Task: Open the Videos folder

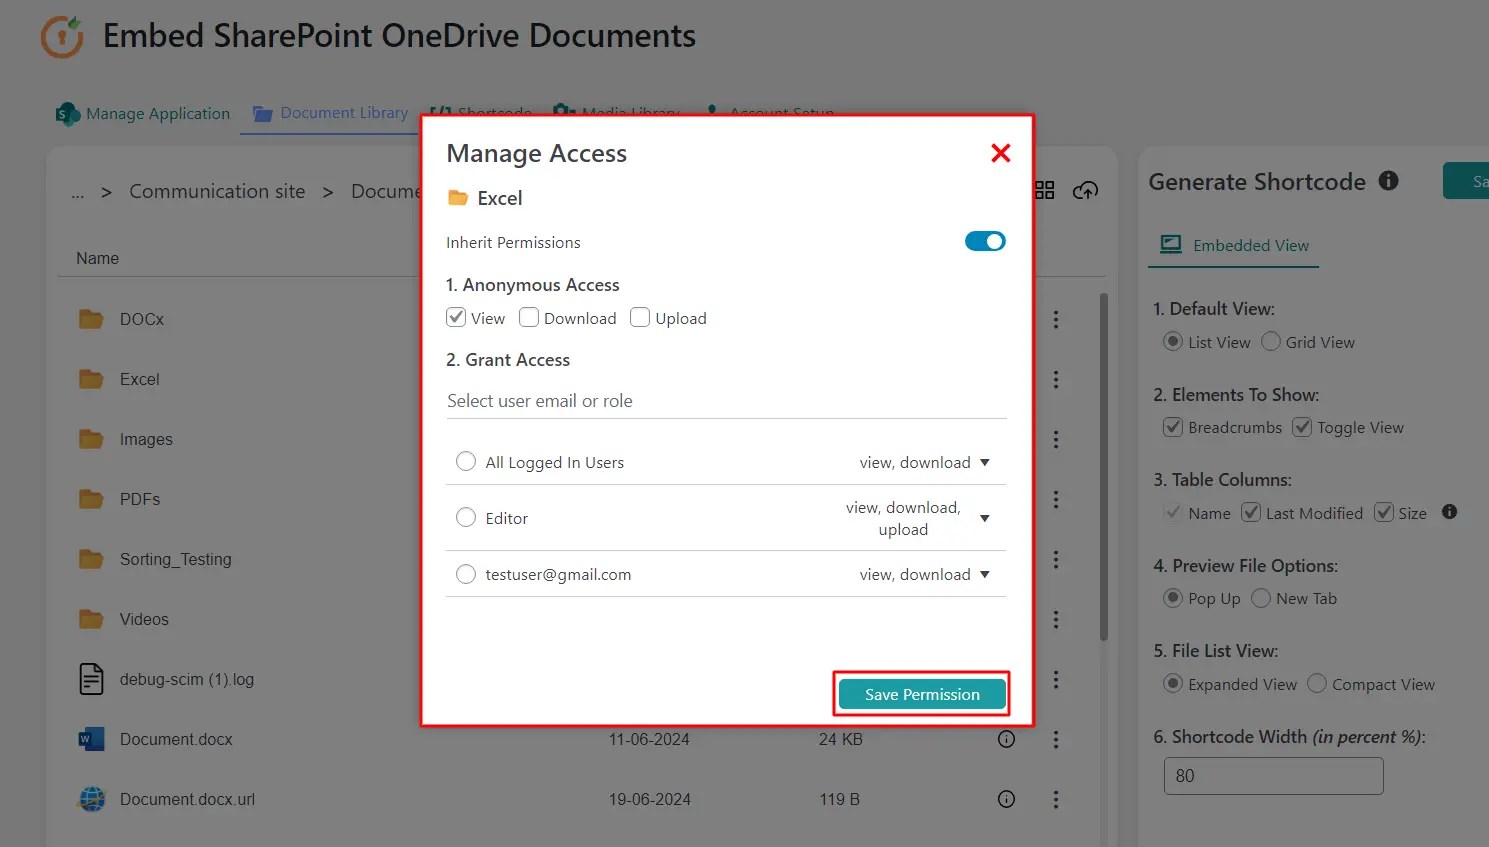Action: 144,619
